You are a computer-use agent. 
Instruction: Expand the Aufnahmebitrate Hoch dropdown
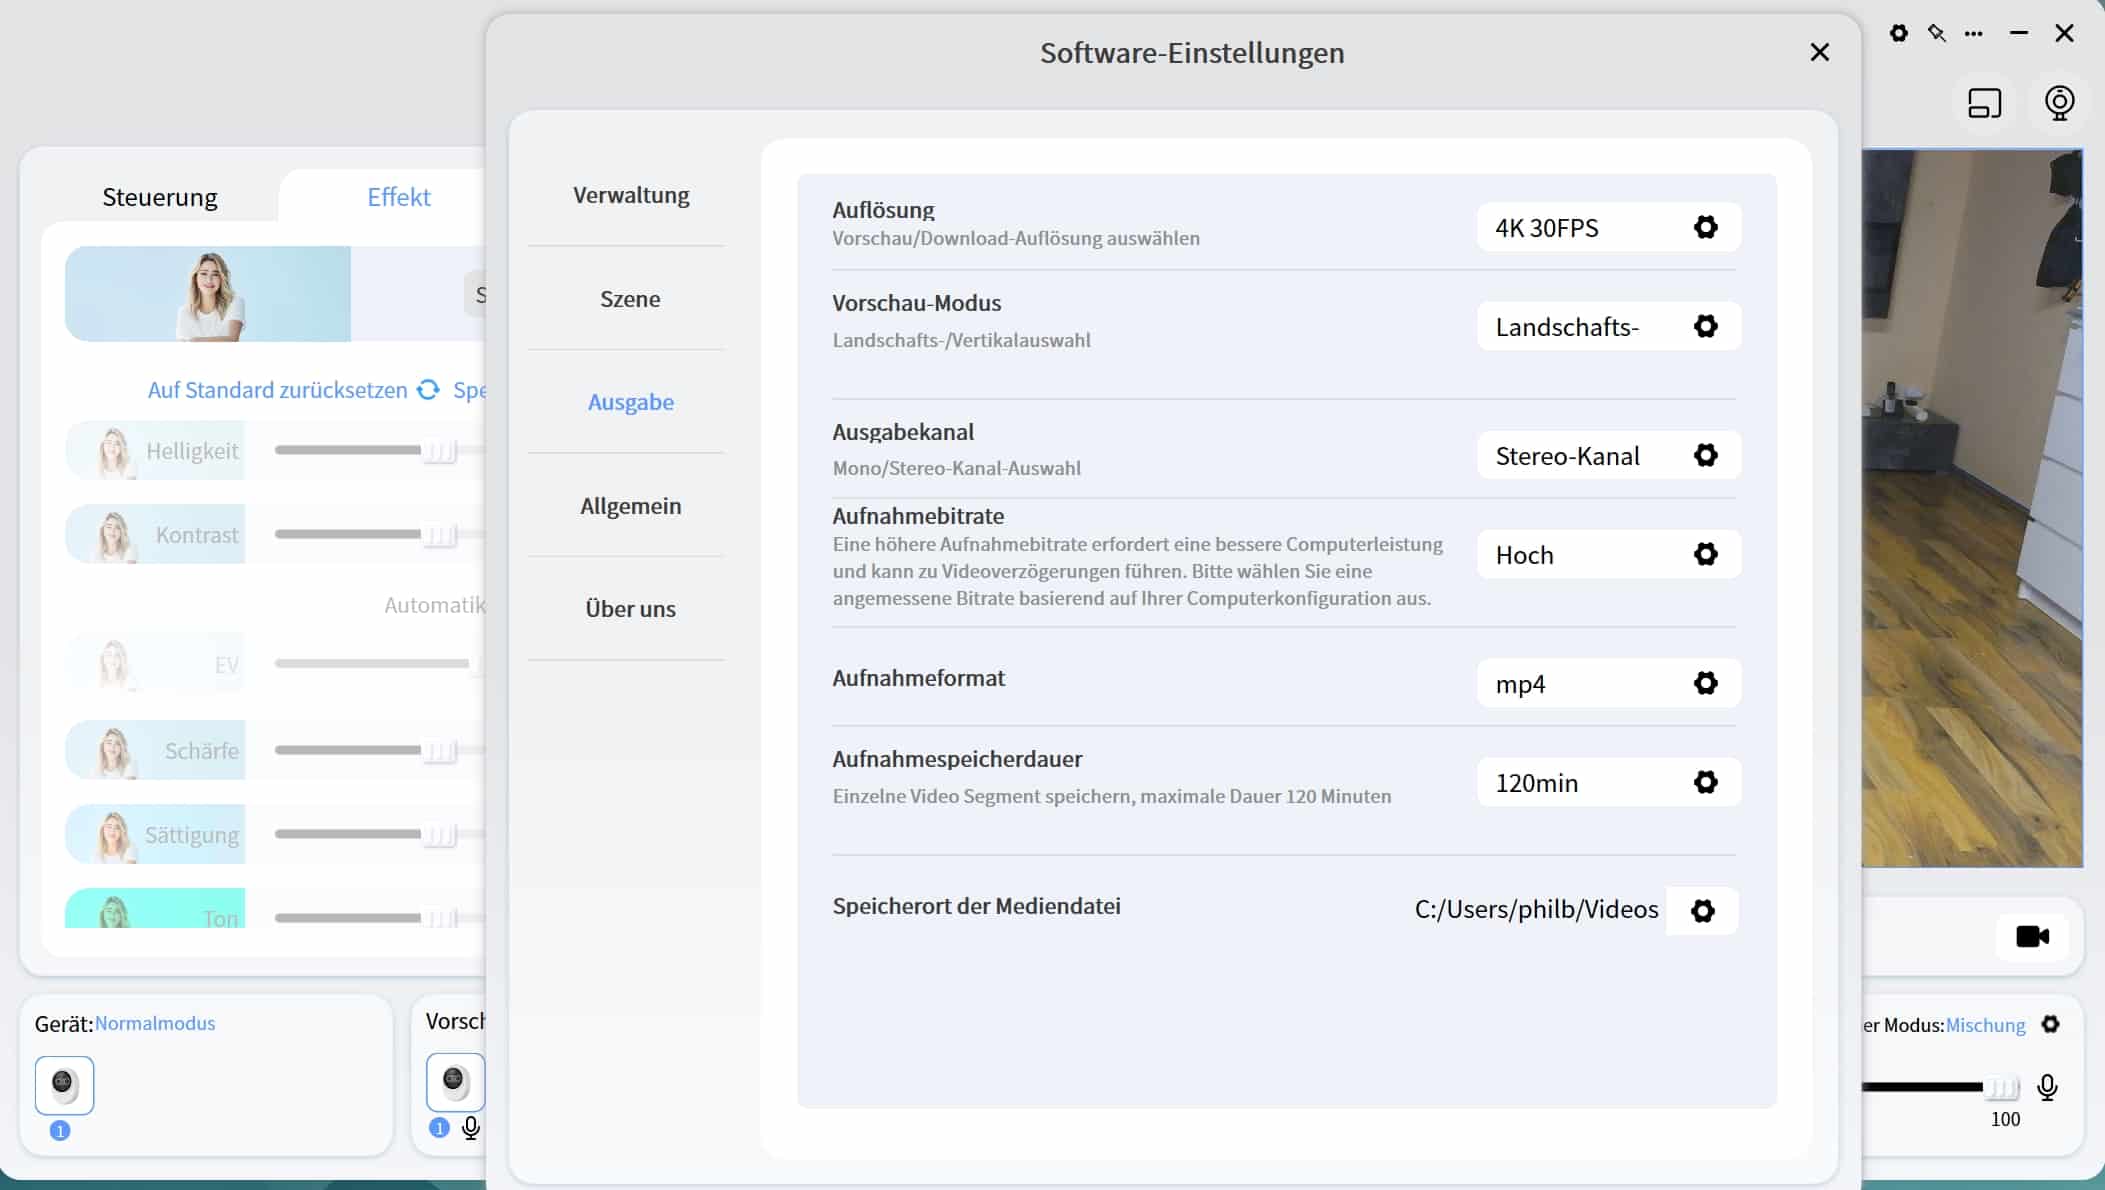click(x=1608, y=555)
